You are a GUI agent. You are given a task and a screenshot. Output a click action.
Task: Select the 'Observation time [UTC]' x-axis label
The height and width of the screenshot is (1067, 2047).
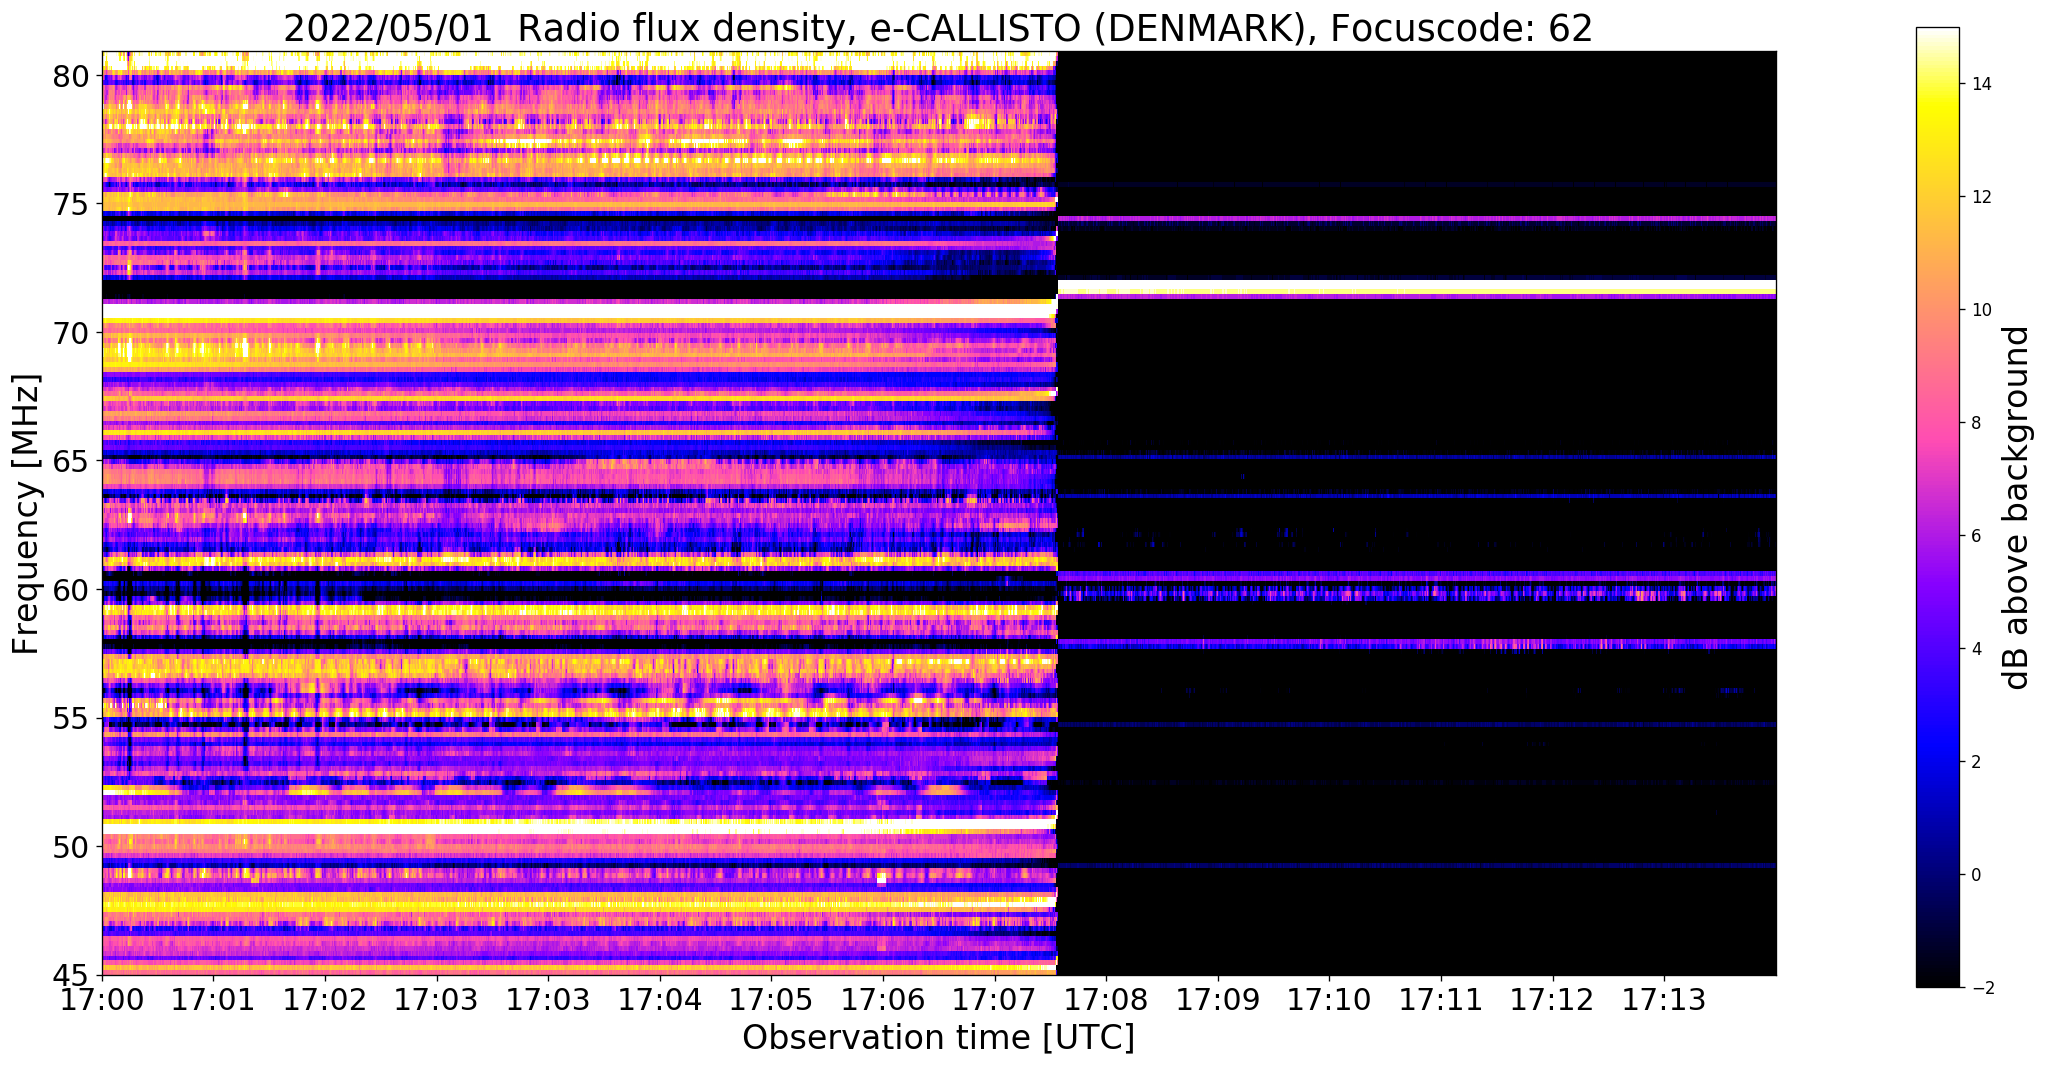(938, 1038)
